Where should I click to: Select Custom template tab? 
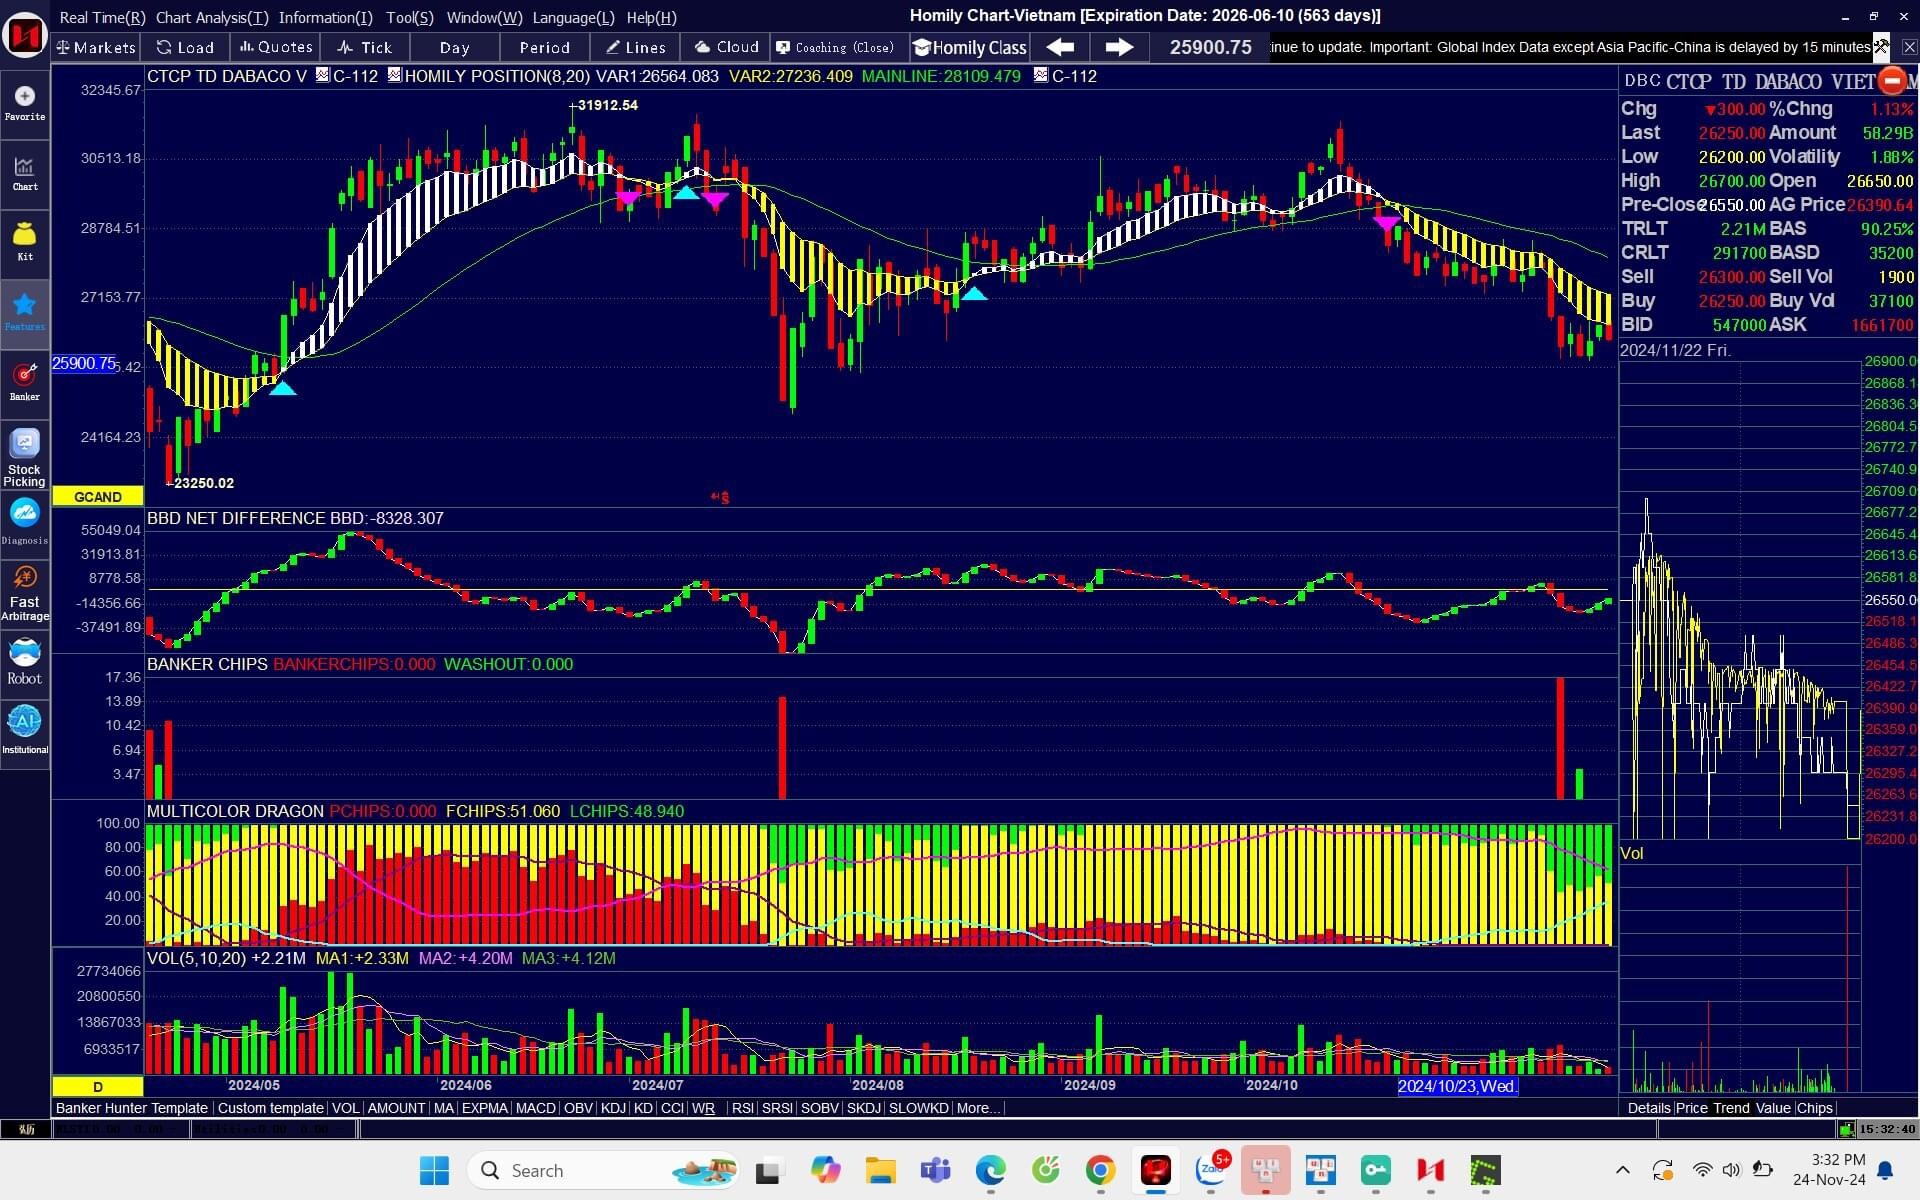[270, 1108]
